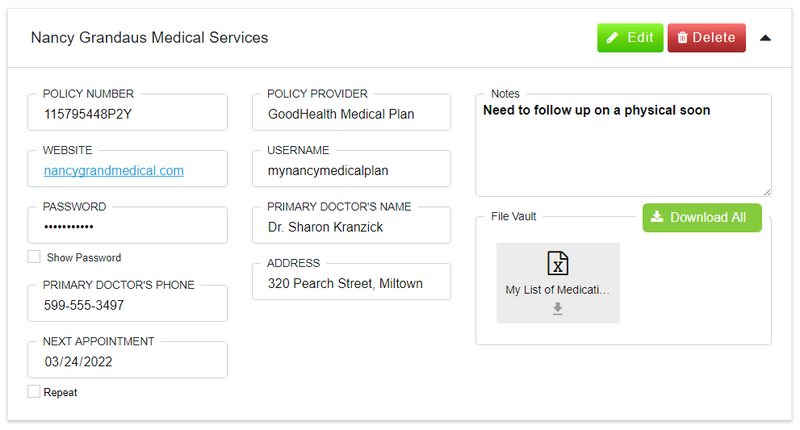The height and width of the screenshot is (430, 800).
Task: Click inside the Notes text area
Action: (623, 148)
